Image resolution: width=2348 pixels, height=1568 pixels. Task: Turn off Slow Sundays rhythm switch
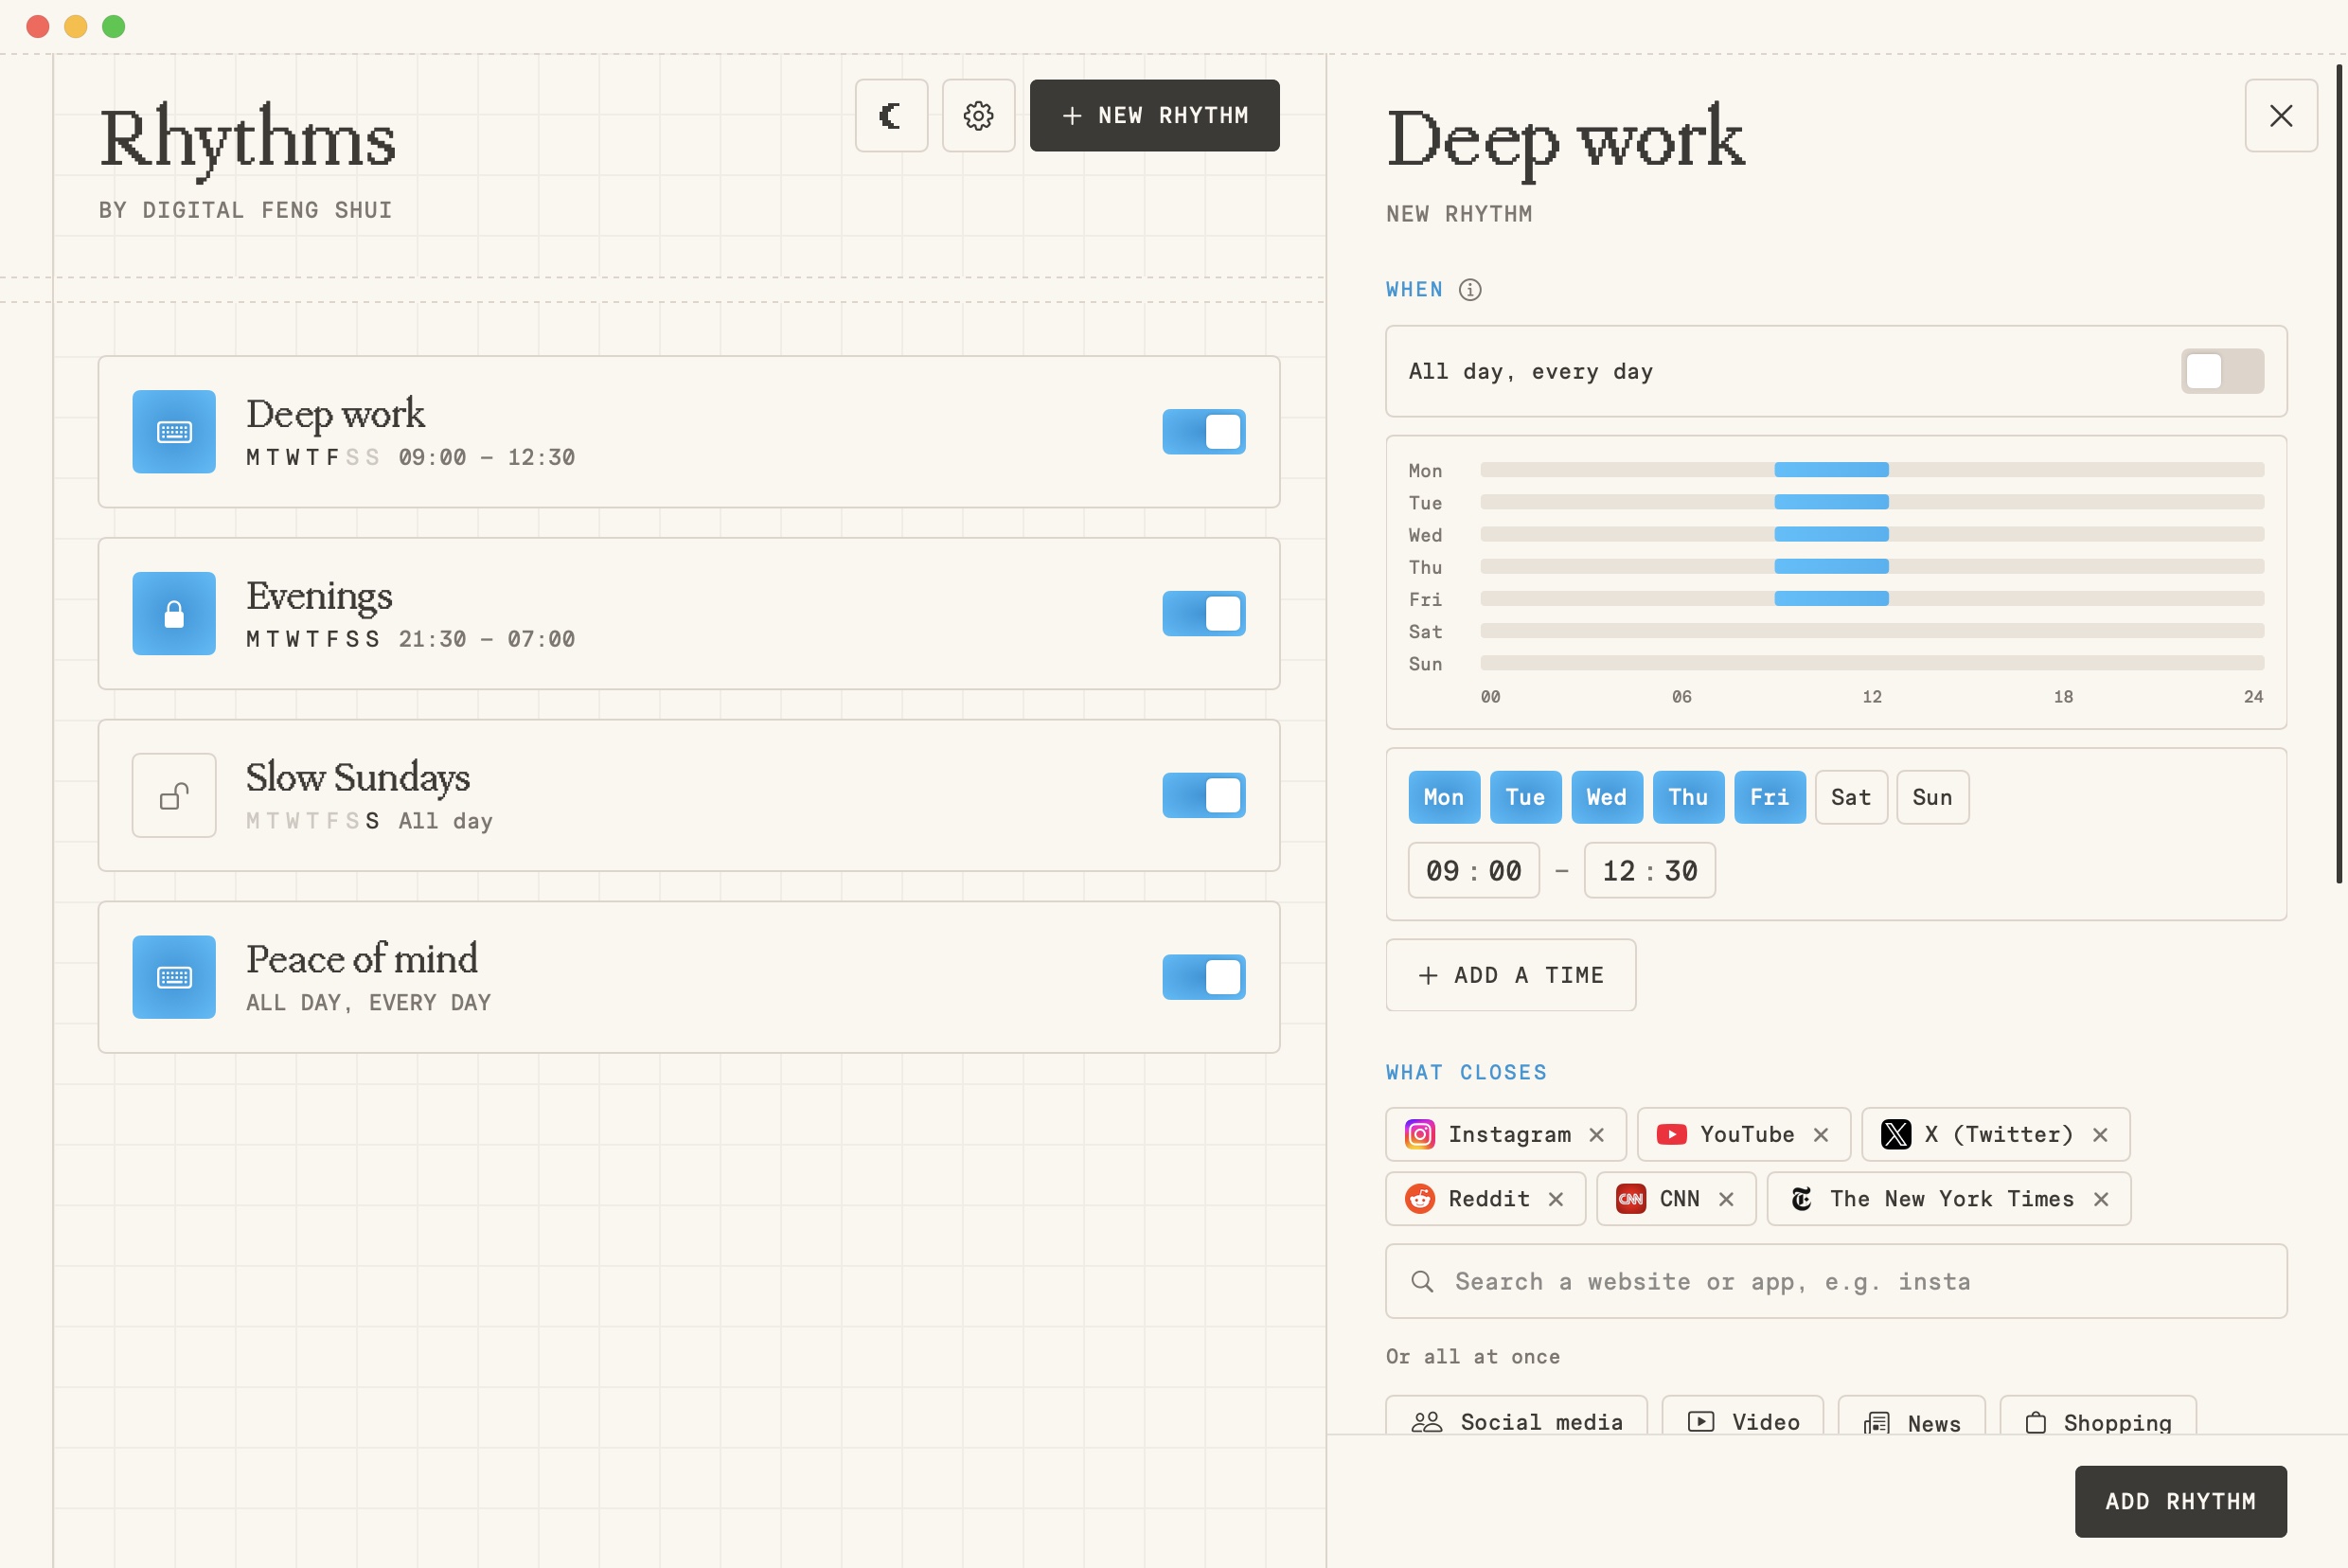click(x=1204, y=796)
